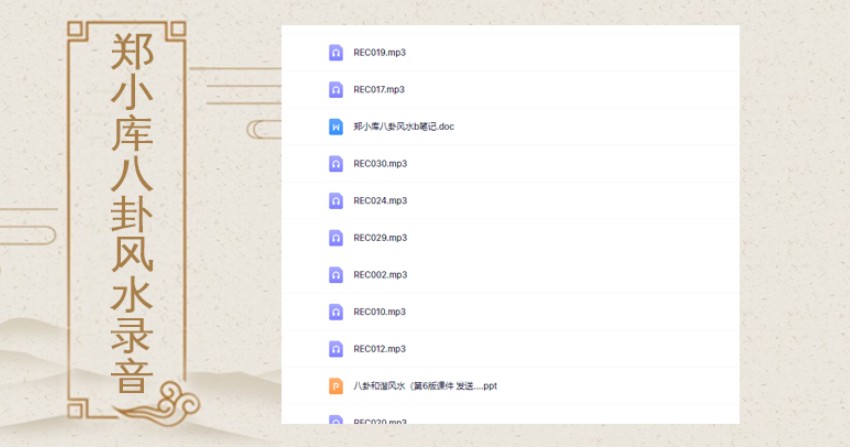
Task: Open the REC029.mp3 file name
Action: point(380,238)
